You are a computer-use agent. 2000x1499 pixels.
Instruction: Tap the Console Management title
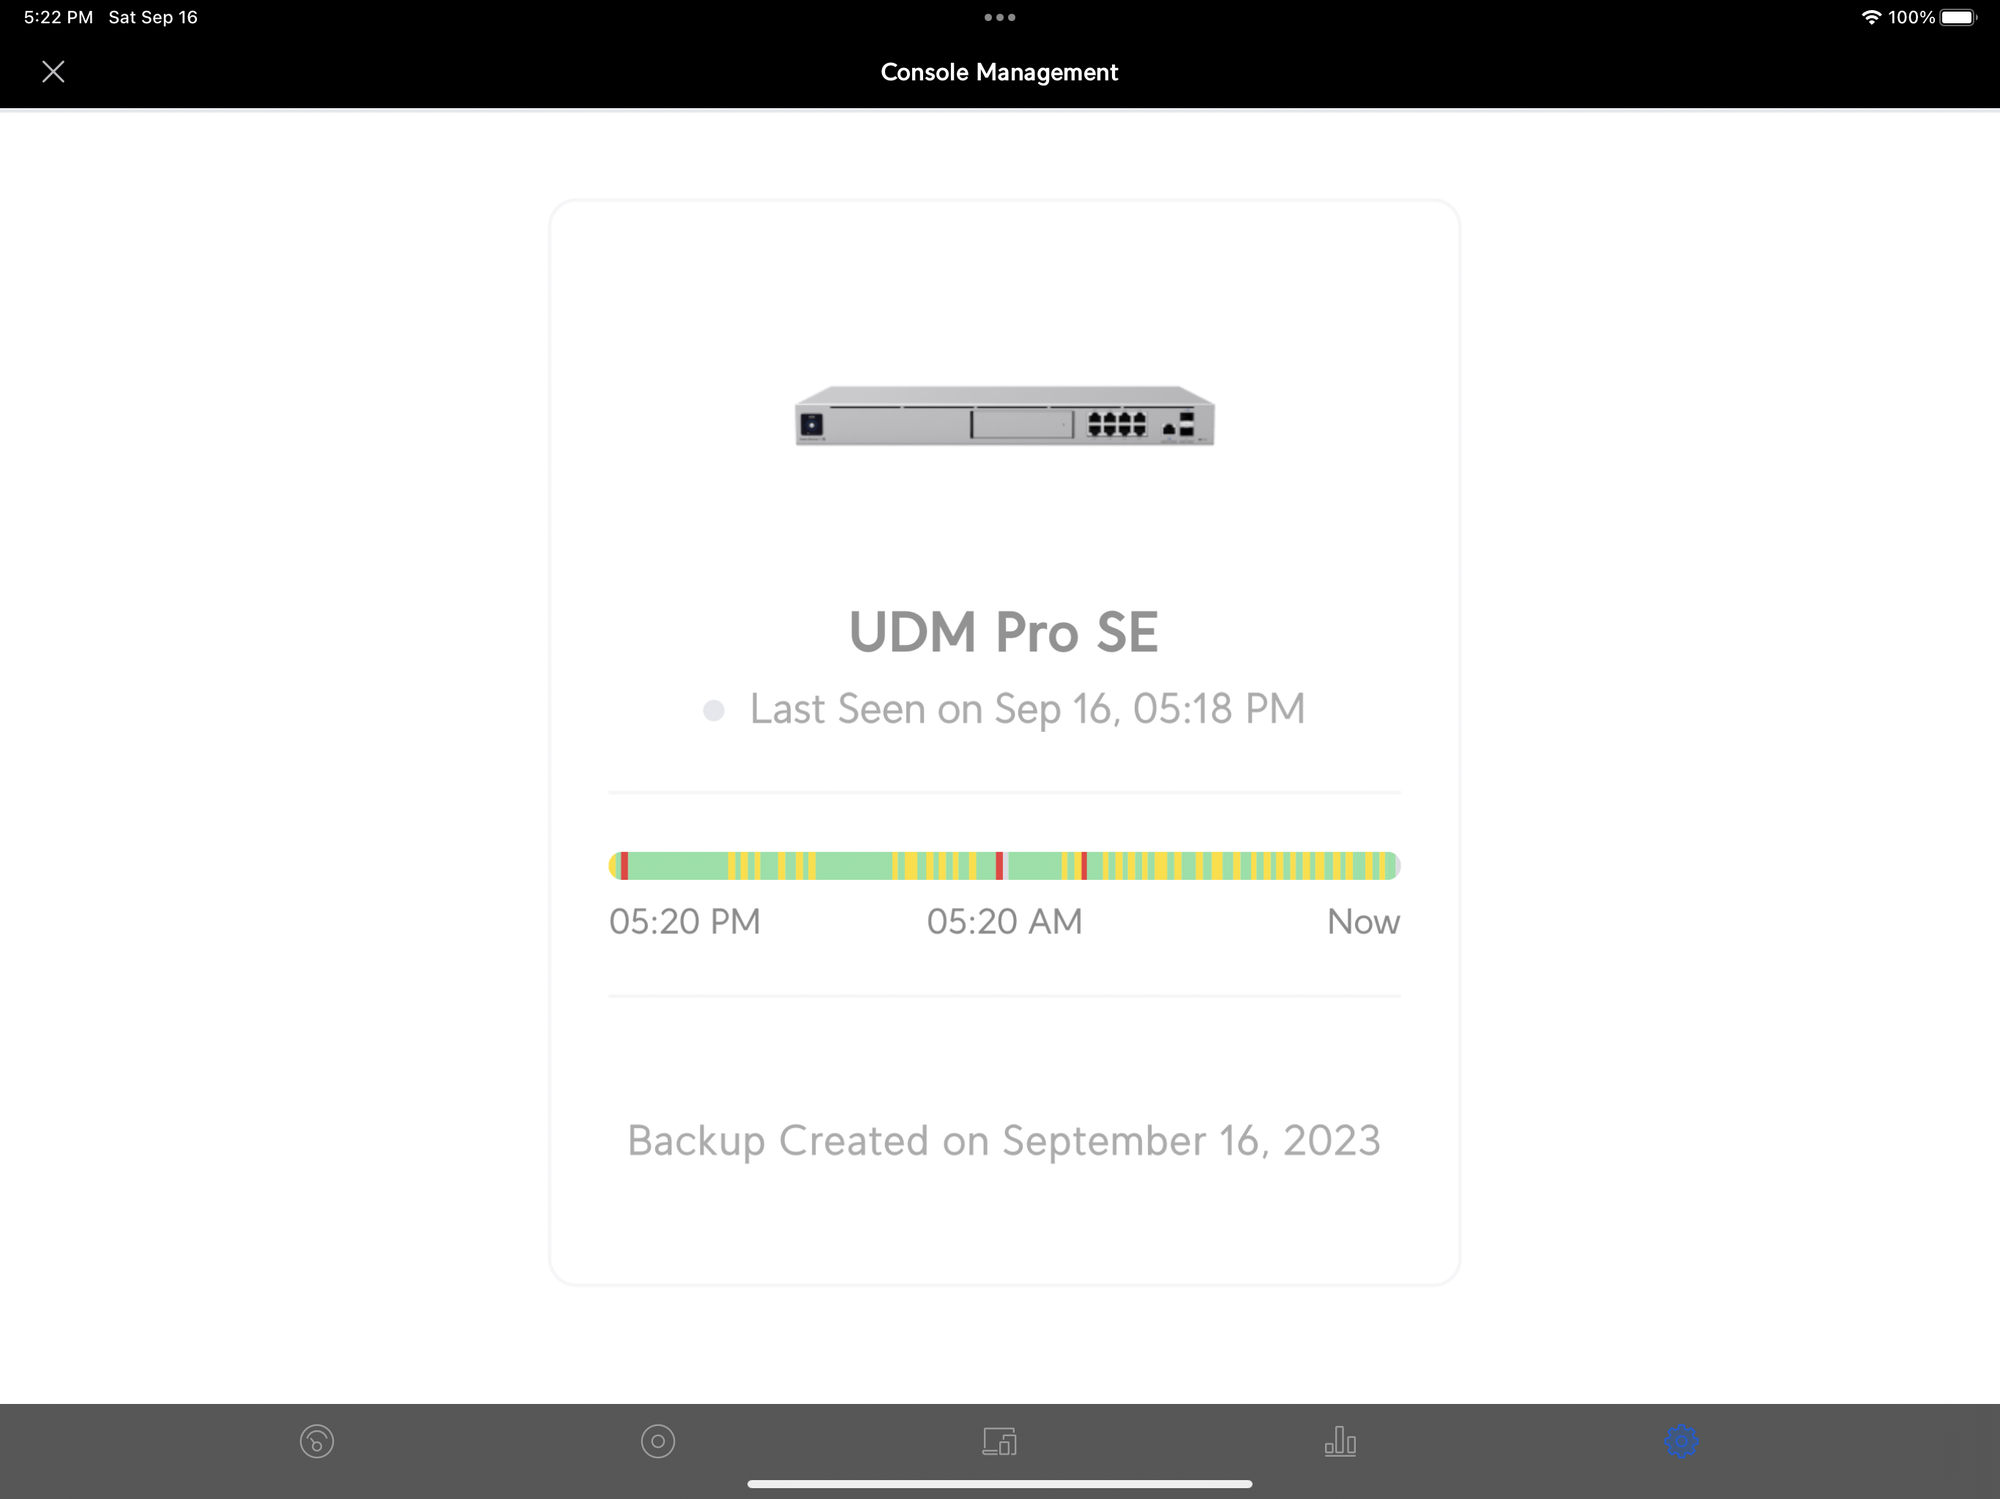coord(999,72)
